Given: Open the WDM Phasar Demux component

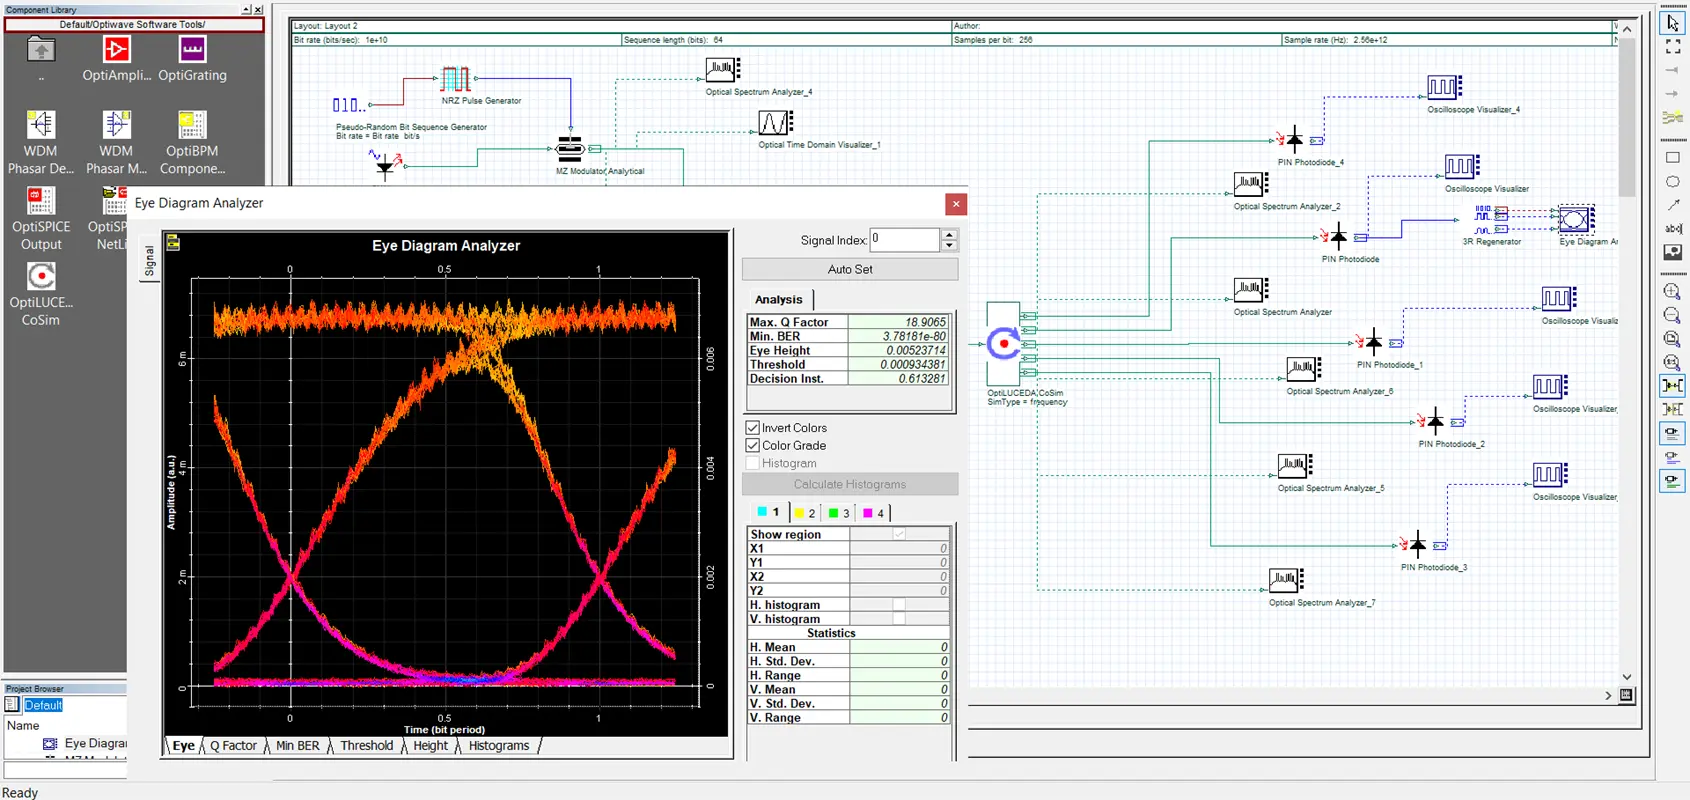Looking at the screenshot, I should [x=41, y=124].
